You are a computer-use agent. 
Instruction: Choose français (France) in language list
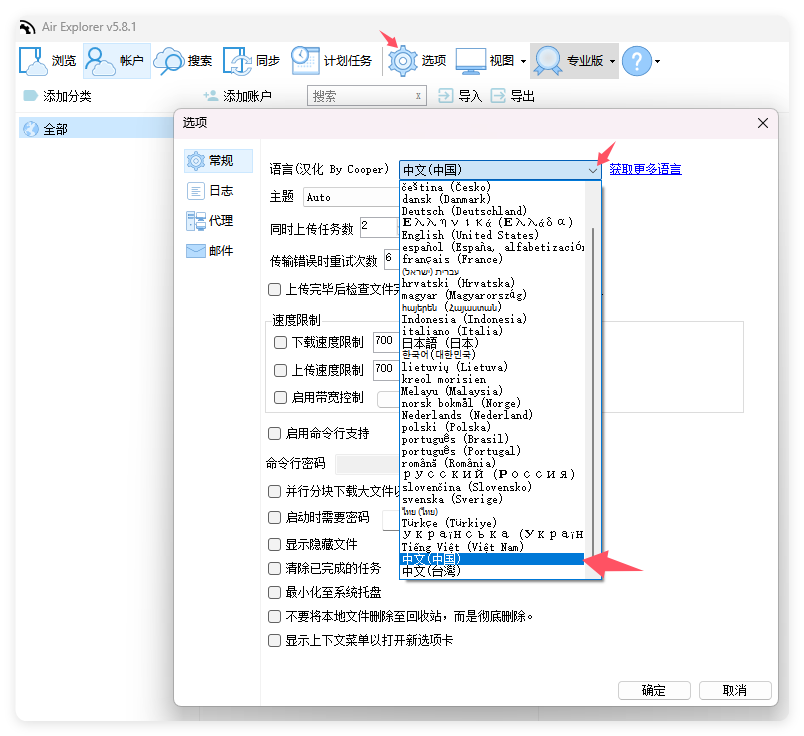(492, 260)
